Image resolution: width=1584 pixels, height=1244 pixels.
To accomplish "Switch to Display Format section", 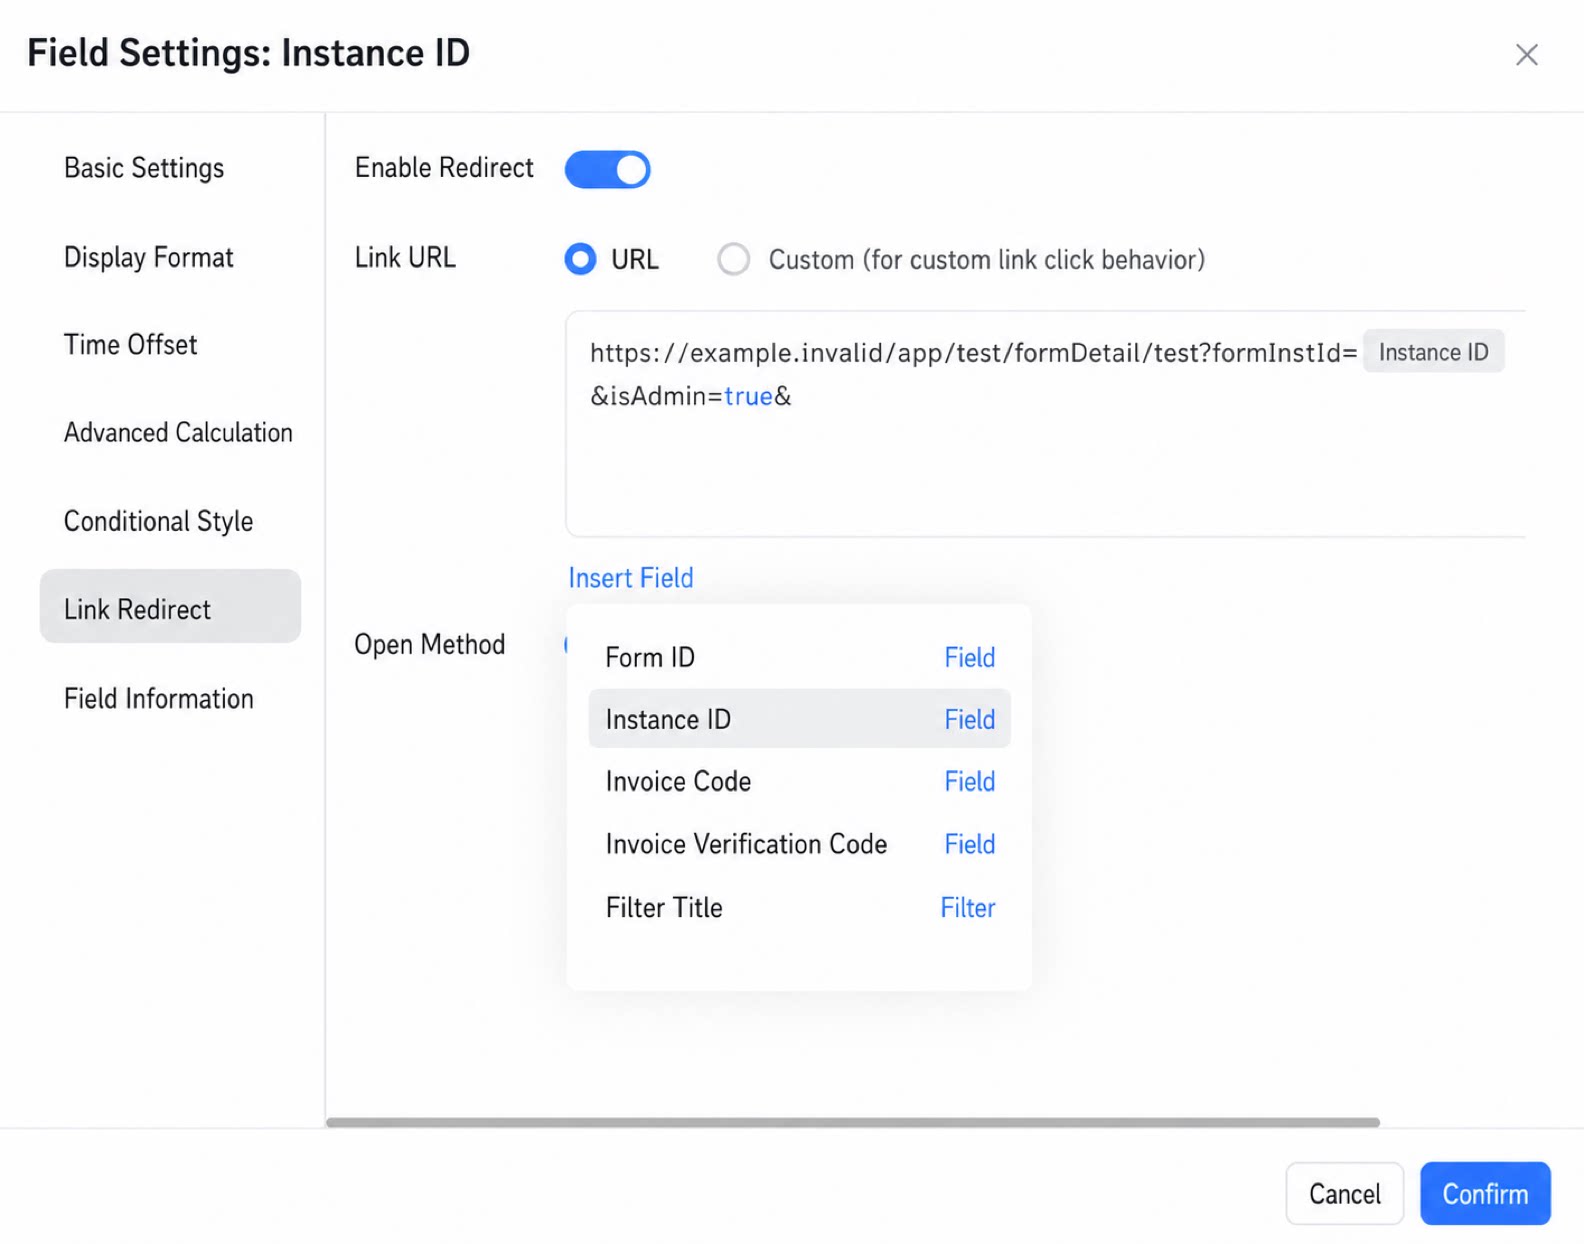I will (149, 257).
